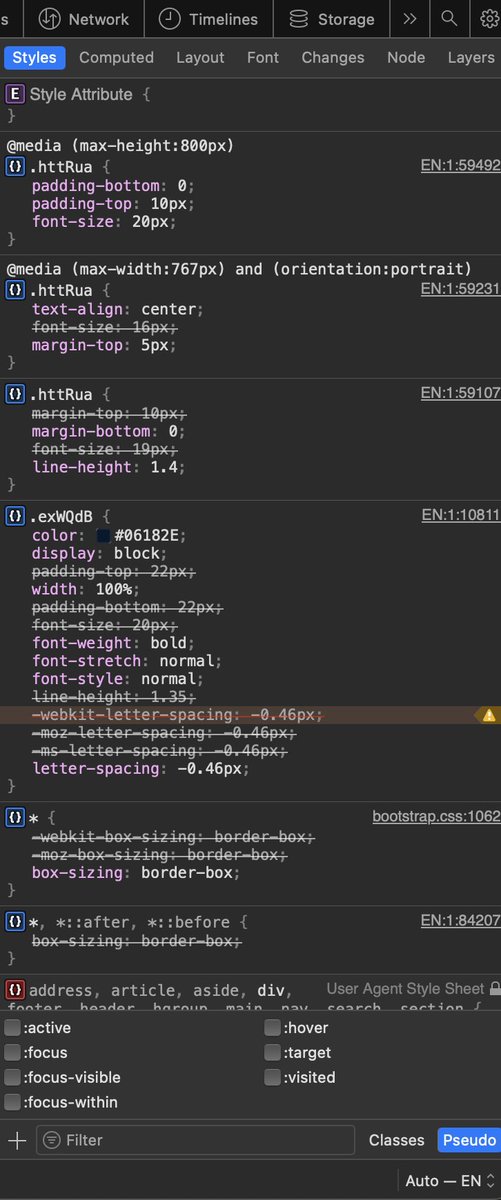Click the Classes button
Image resolution: width=501 pixels, height=1200 pixels.
397,1140
